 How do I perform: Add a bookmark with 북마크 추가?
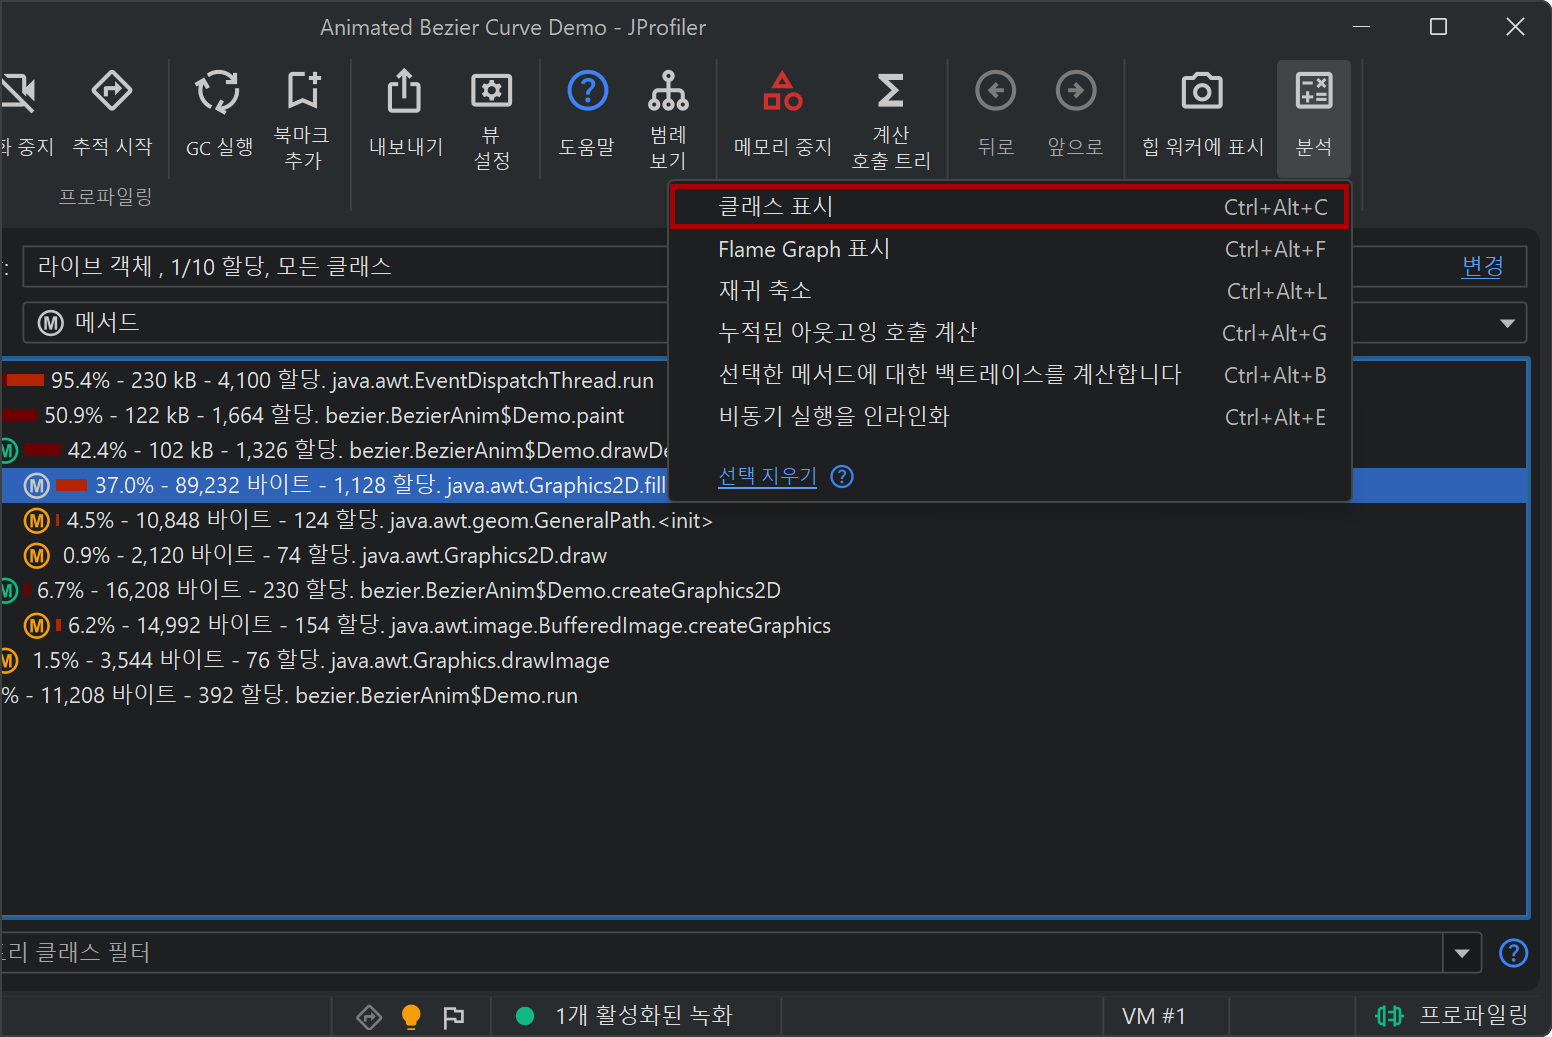[x=302, y=93]
